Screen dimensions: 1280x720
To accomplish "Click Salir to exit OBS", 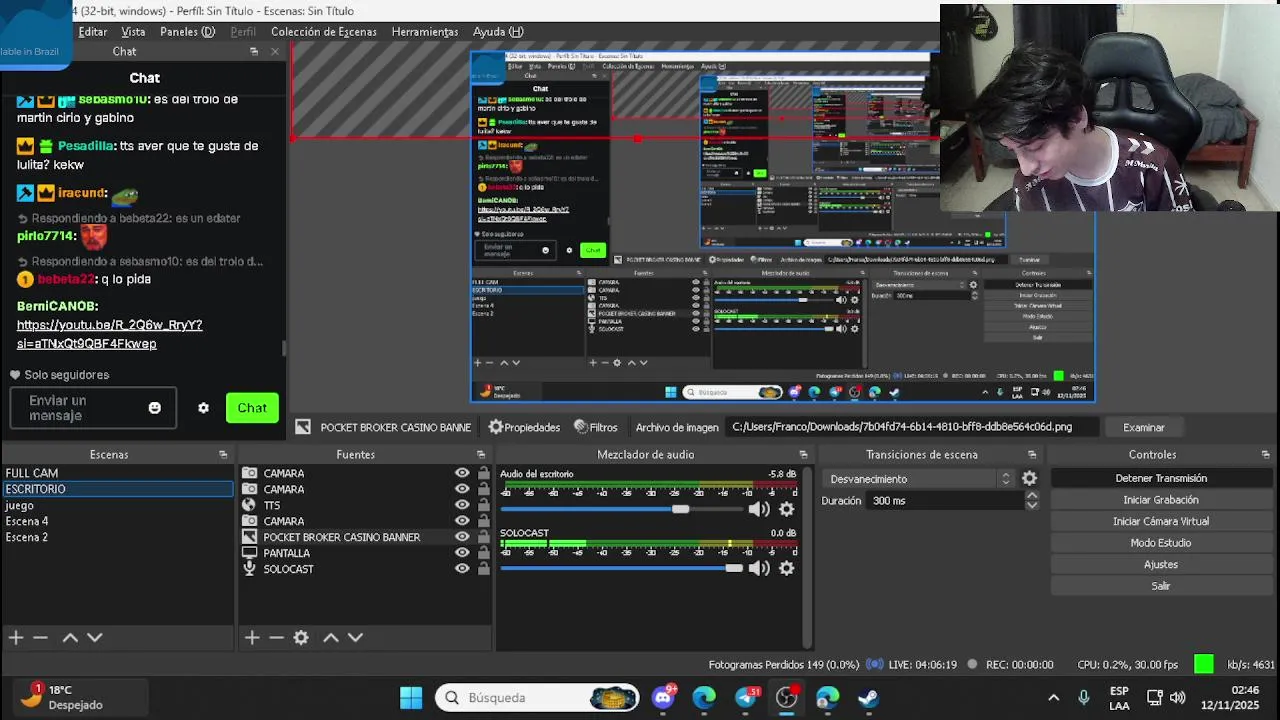I will point(1160,586).
